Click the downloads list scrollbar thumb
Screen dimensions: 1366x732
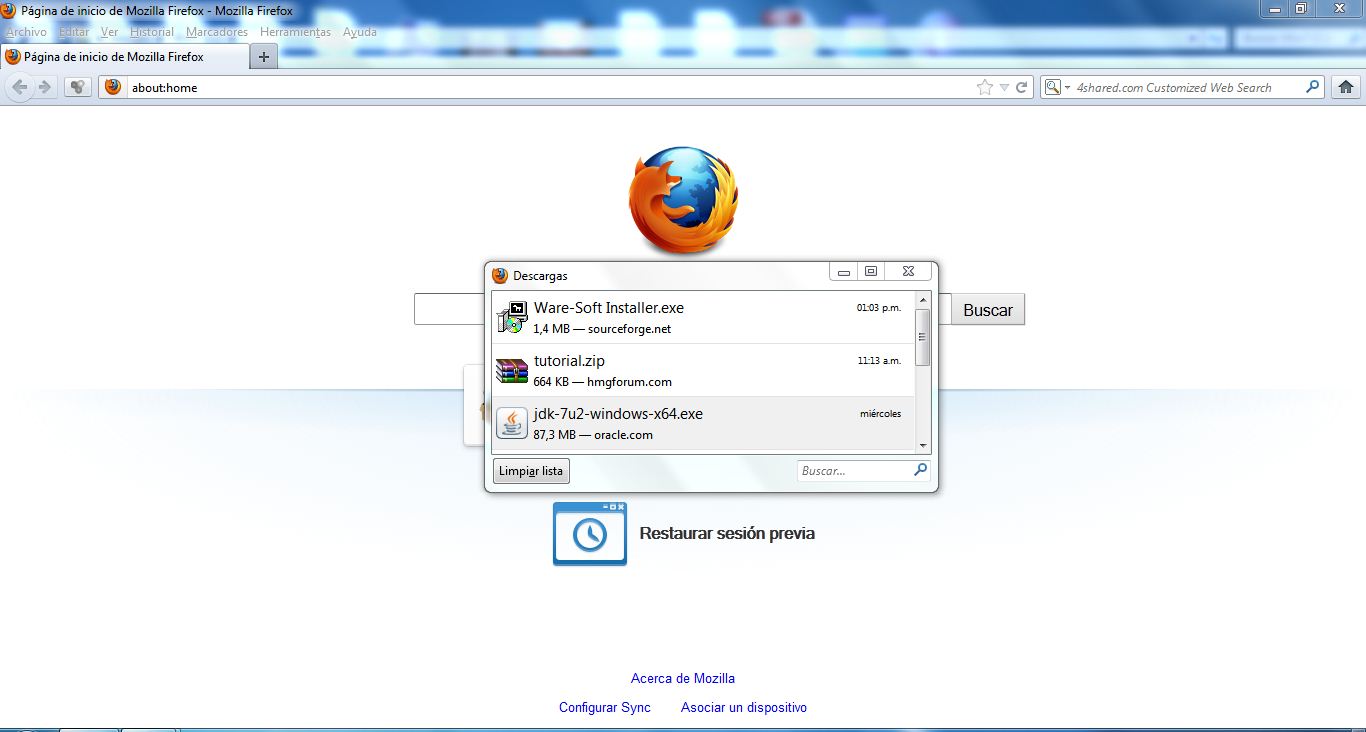923,337
